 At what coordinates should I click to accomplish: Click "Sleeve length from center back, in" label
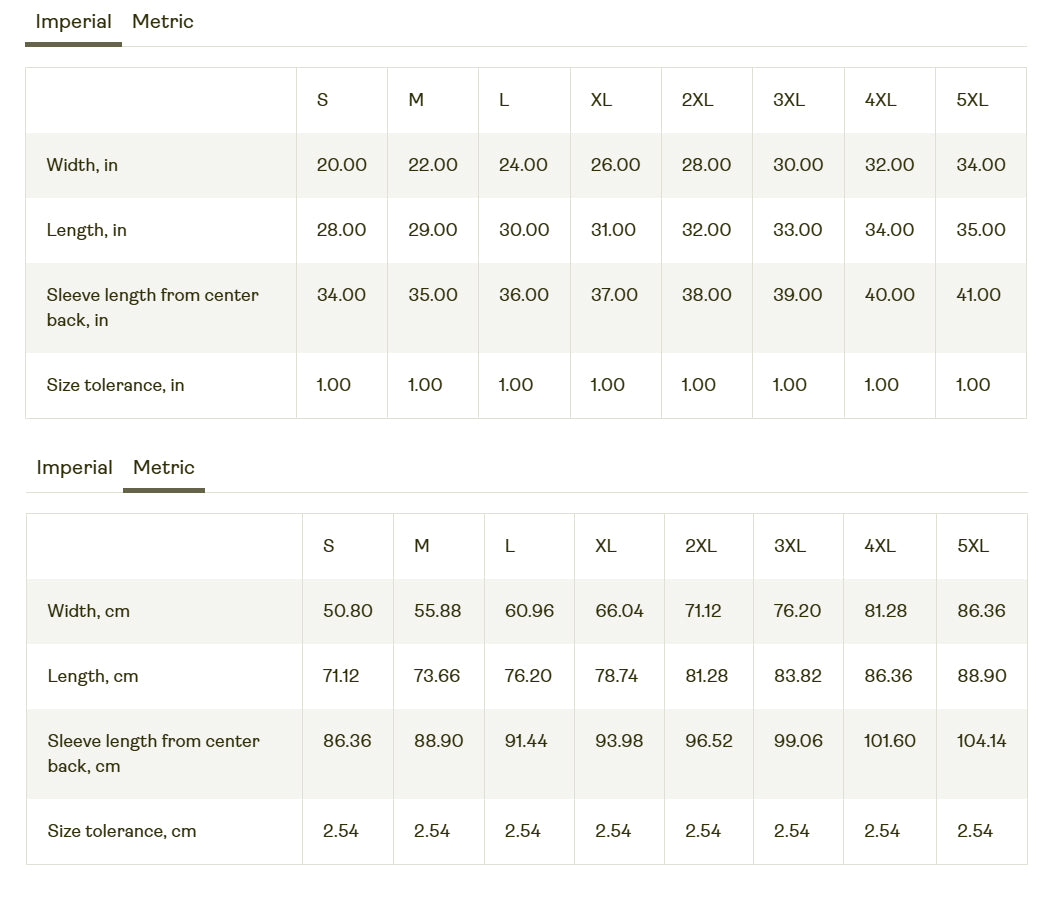tap(152, 307)
